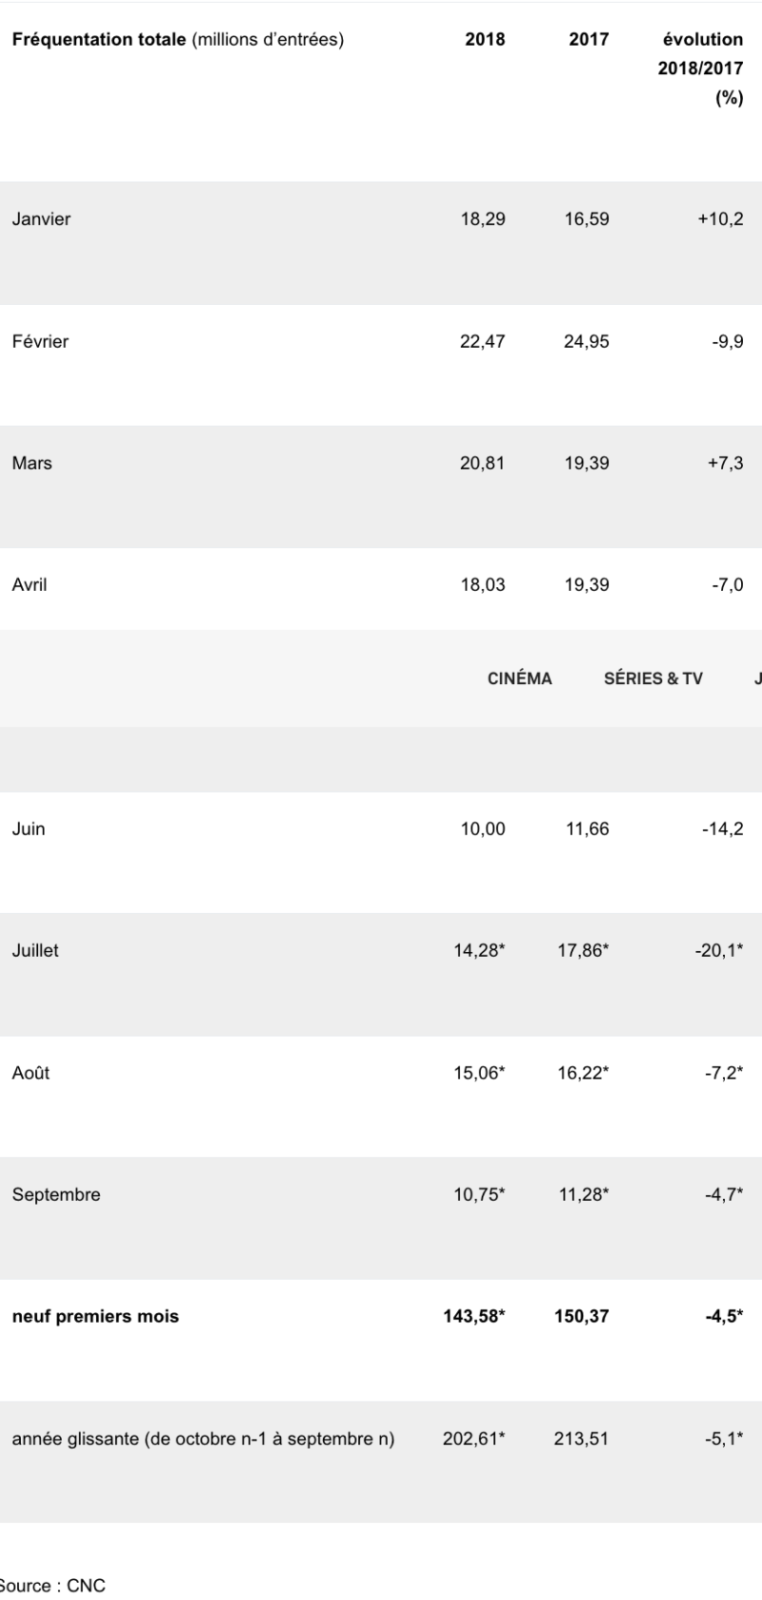Click the Août row label
The width and height of the screenshot is (762, 1600).
[30, 1073]
